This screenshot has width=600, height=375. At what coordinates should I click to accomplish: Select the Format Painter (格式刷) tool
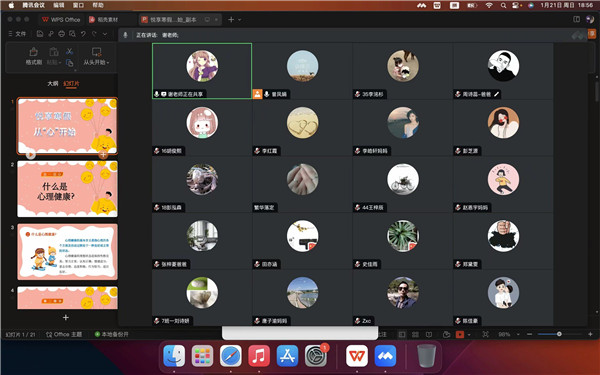tap(34, 56)
